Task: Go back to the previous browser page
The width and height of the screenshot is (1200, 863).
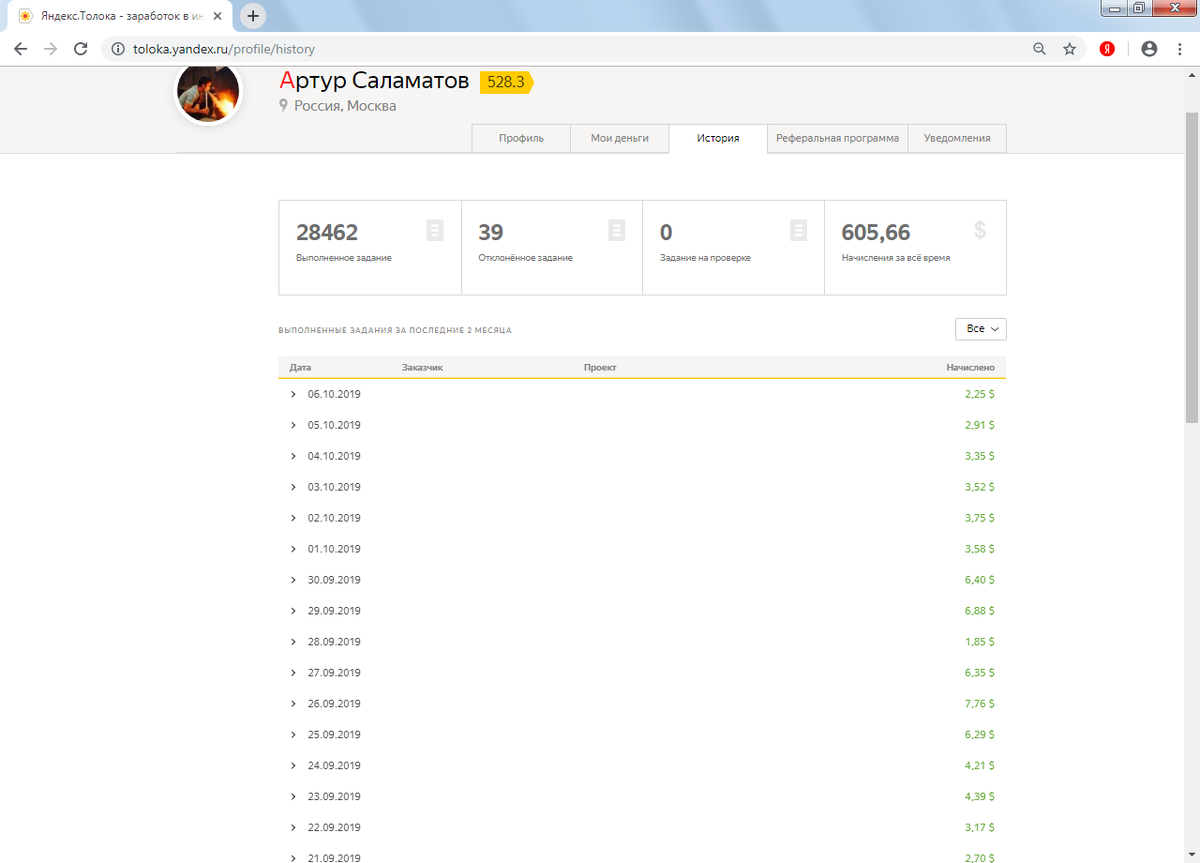Action: 20,48
